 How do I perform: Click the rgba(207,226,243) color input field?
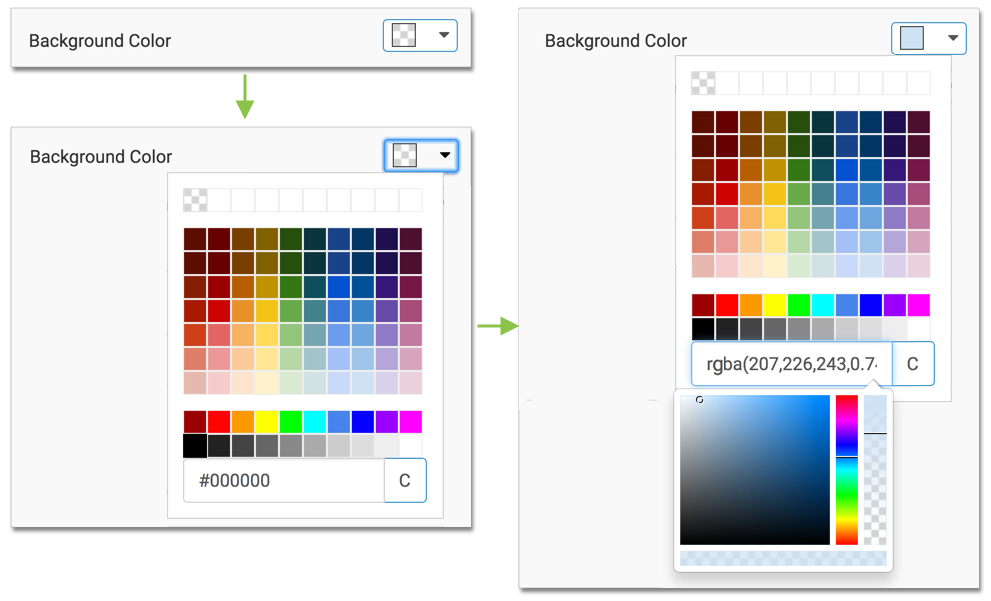coord(790,365)
